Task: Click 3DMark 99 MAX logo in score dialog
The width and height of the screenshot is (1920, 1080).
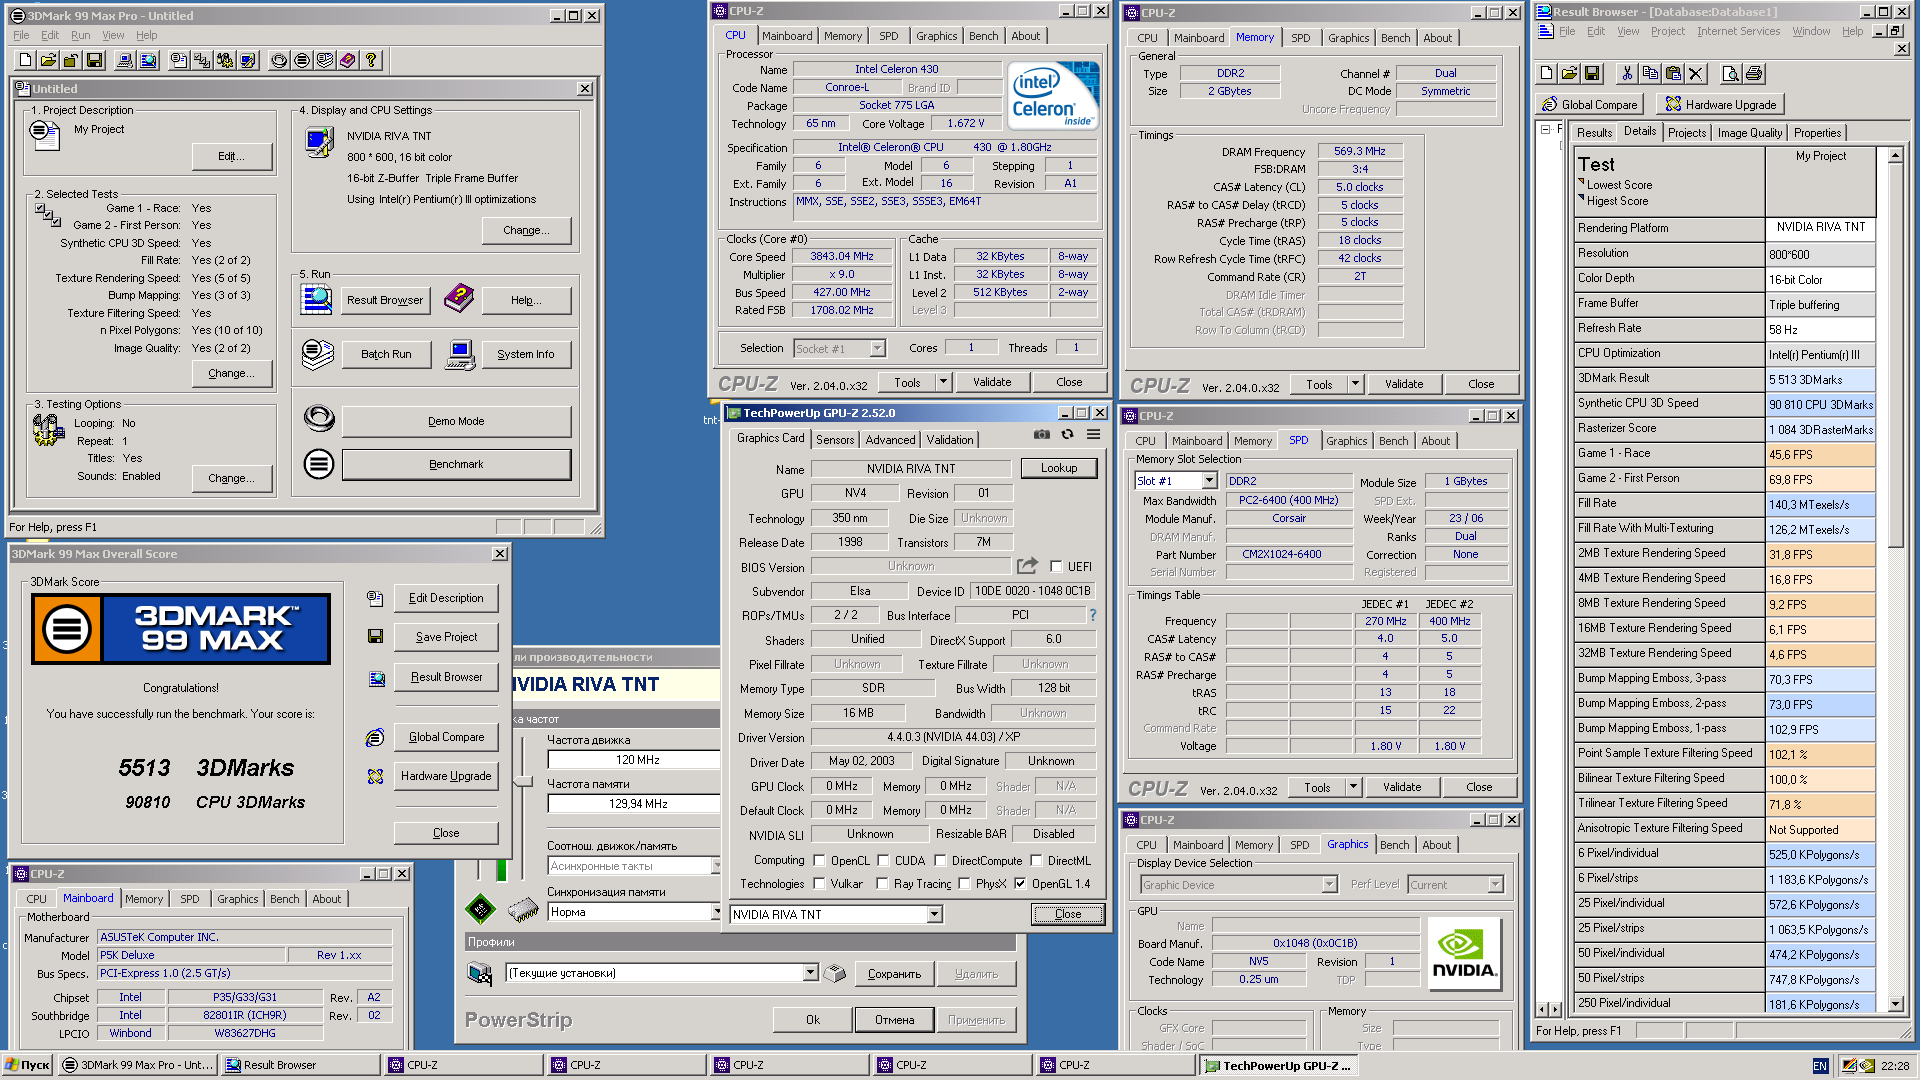Action: click(181, 629)
